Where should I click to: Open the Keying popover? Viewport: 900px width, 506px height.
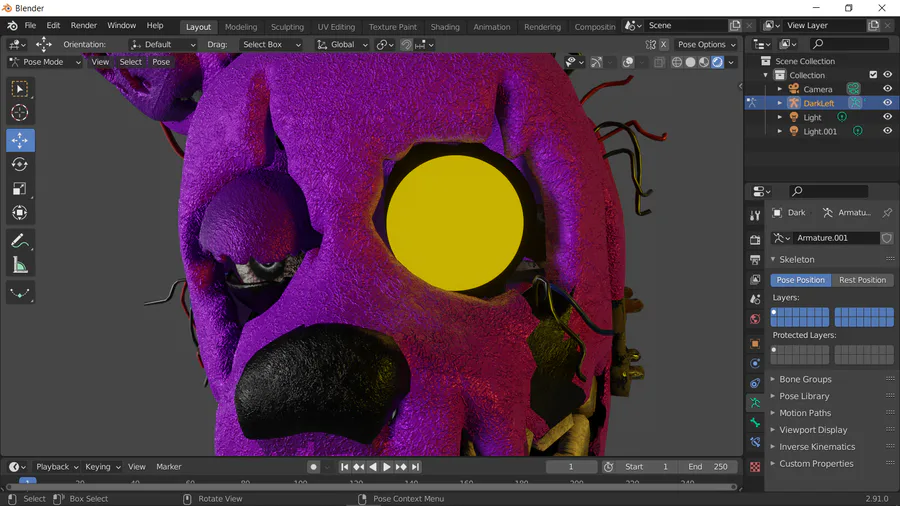103,467
